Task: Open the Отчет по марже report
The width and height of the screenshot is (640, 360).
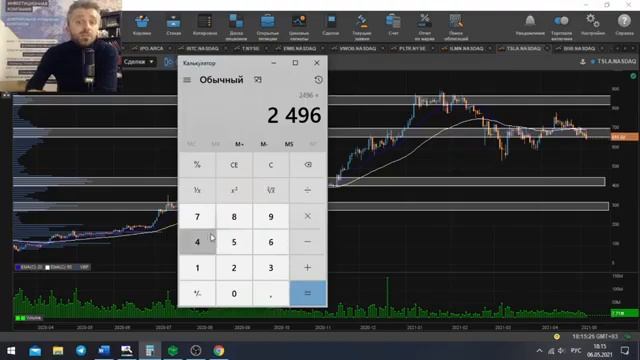Action: coord(424,27)
